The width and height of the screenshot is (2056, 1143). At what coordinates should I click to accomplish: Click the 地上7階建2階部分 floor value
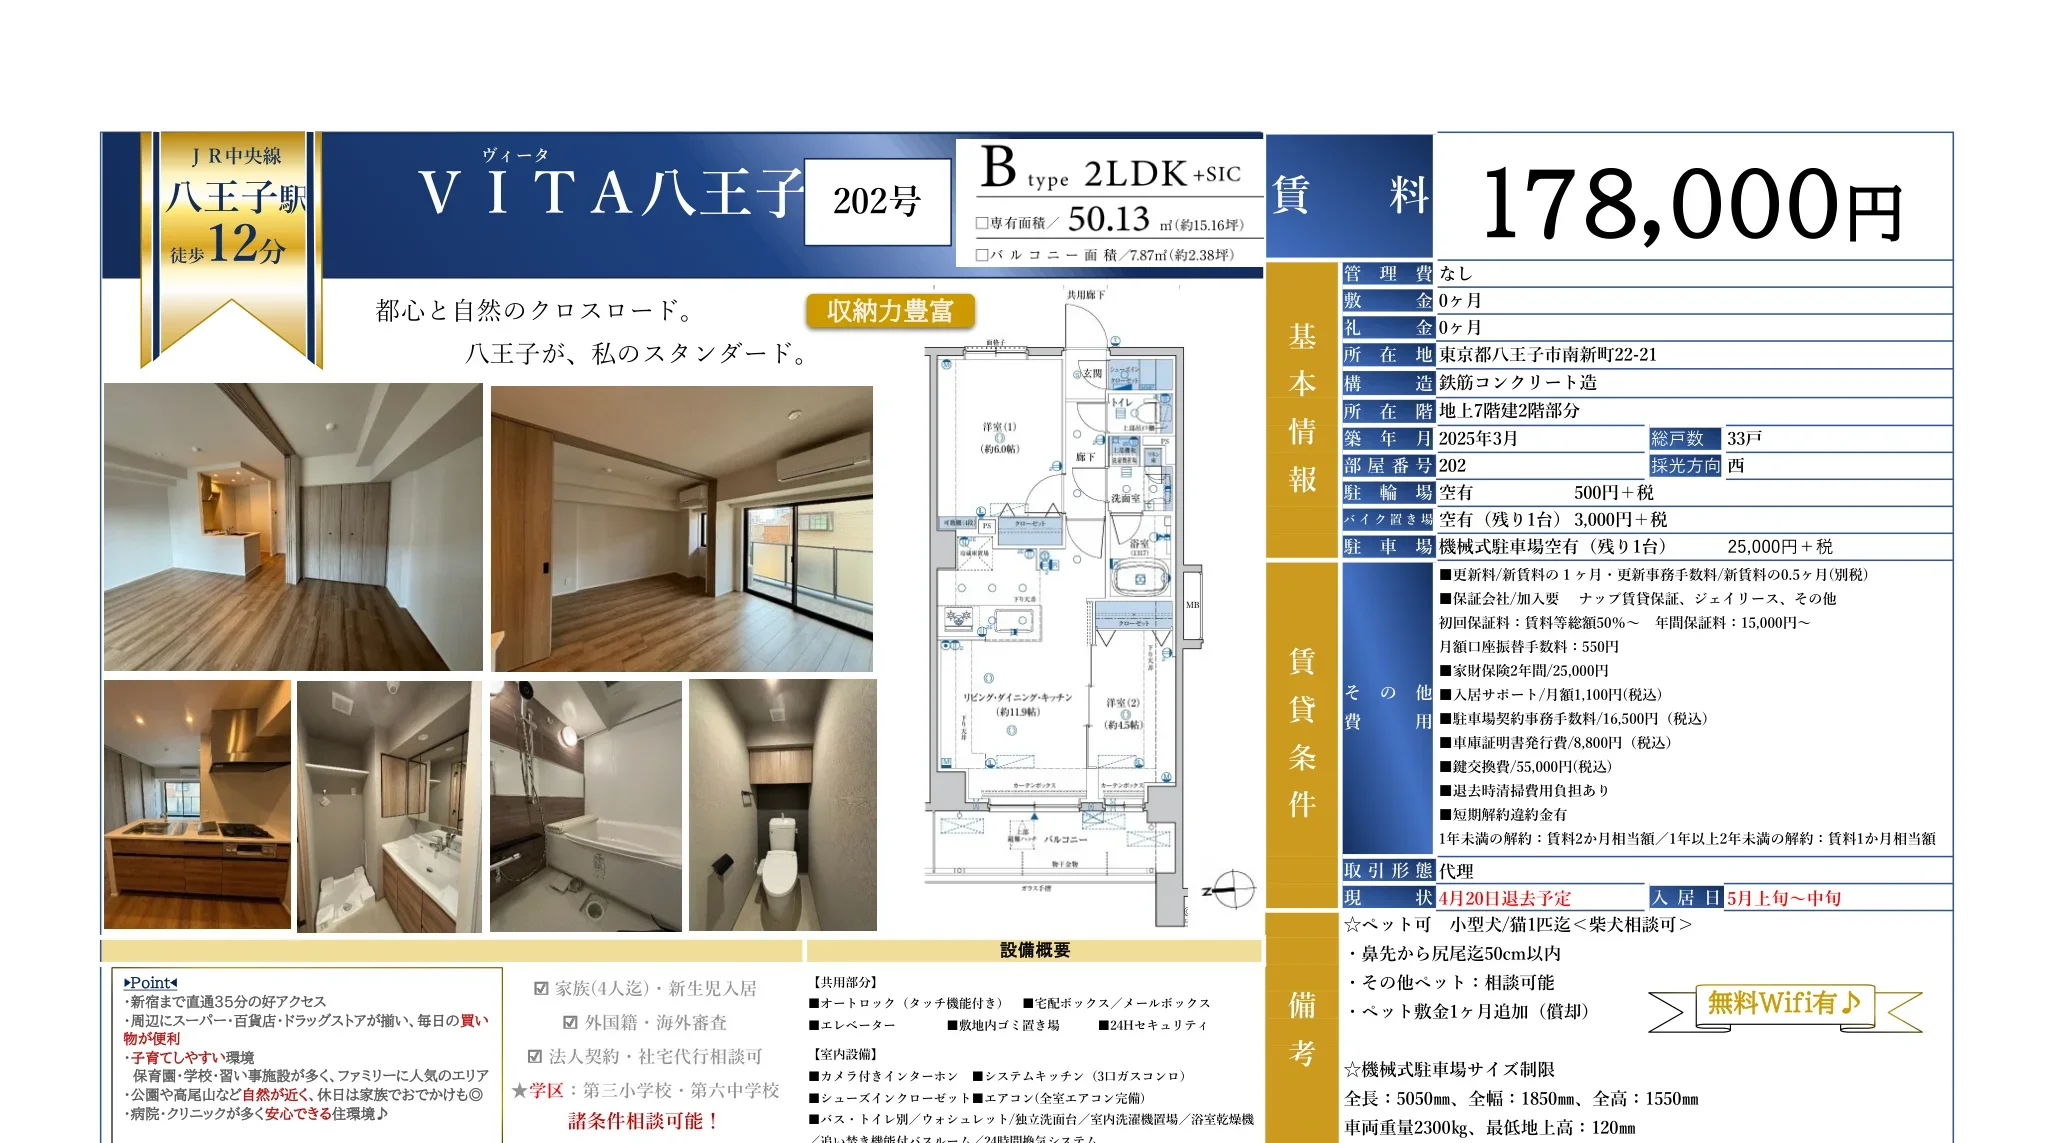(1509, 411)
